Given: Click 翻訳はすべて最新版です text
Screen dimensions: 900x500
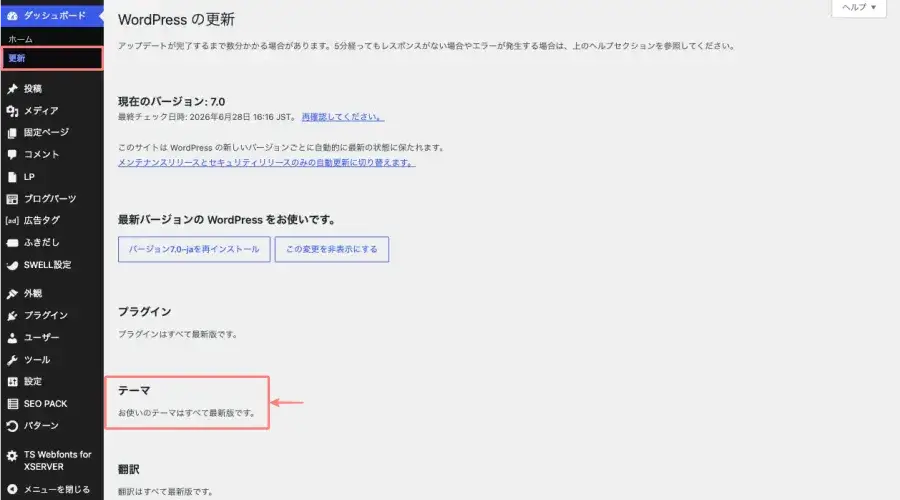Looking at the screenshot, I should (x=165, y=492).
